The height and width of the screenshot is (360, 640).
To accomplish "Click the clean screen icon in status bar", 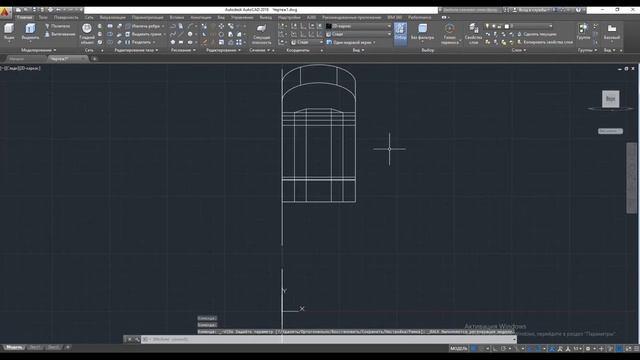I will pos(628,349).
